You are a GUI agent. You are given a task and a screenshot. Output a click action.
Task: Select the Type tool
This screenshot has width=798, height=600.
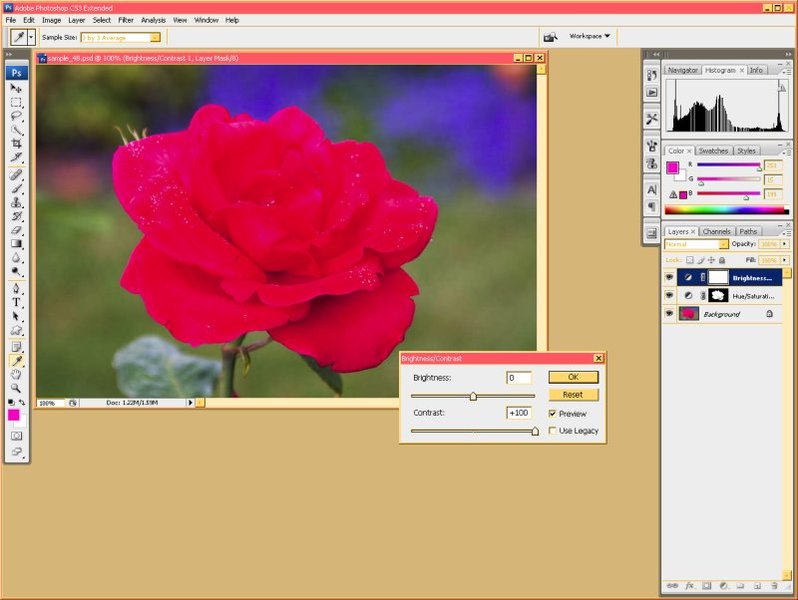click(x=17, y=302)
